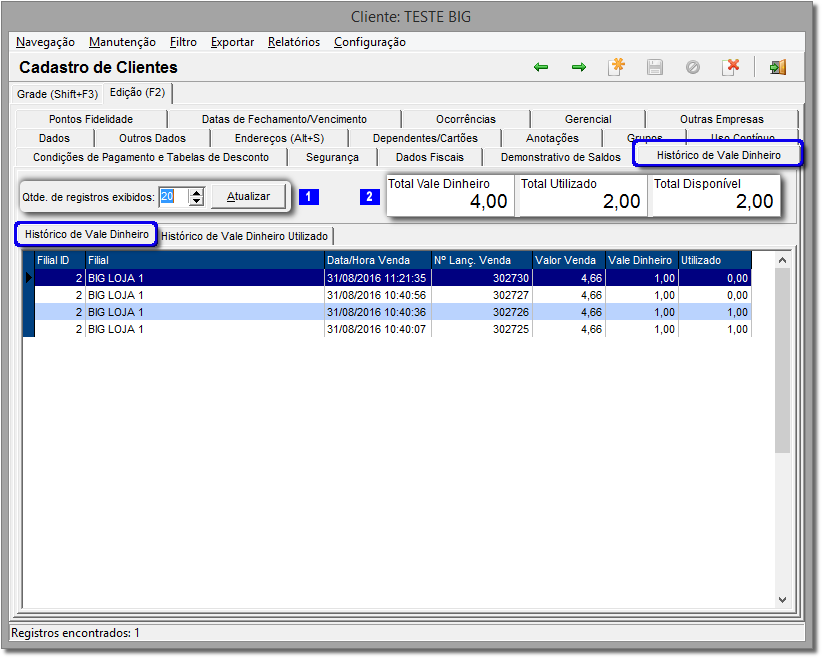Viewport: 822px width, 658px height.
Task: Click the records quantity input field
Action: click(174, 197)
